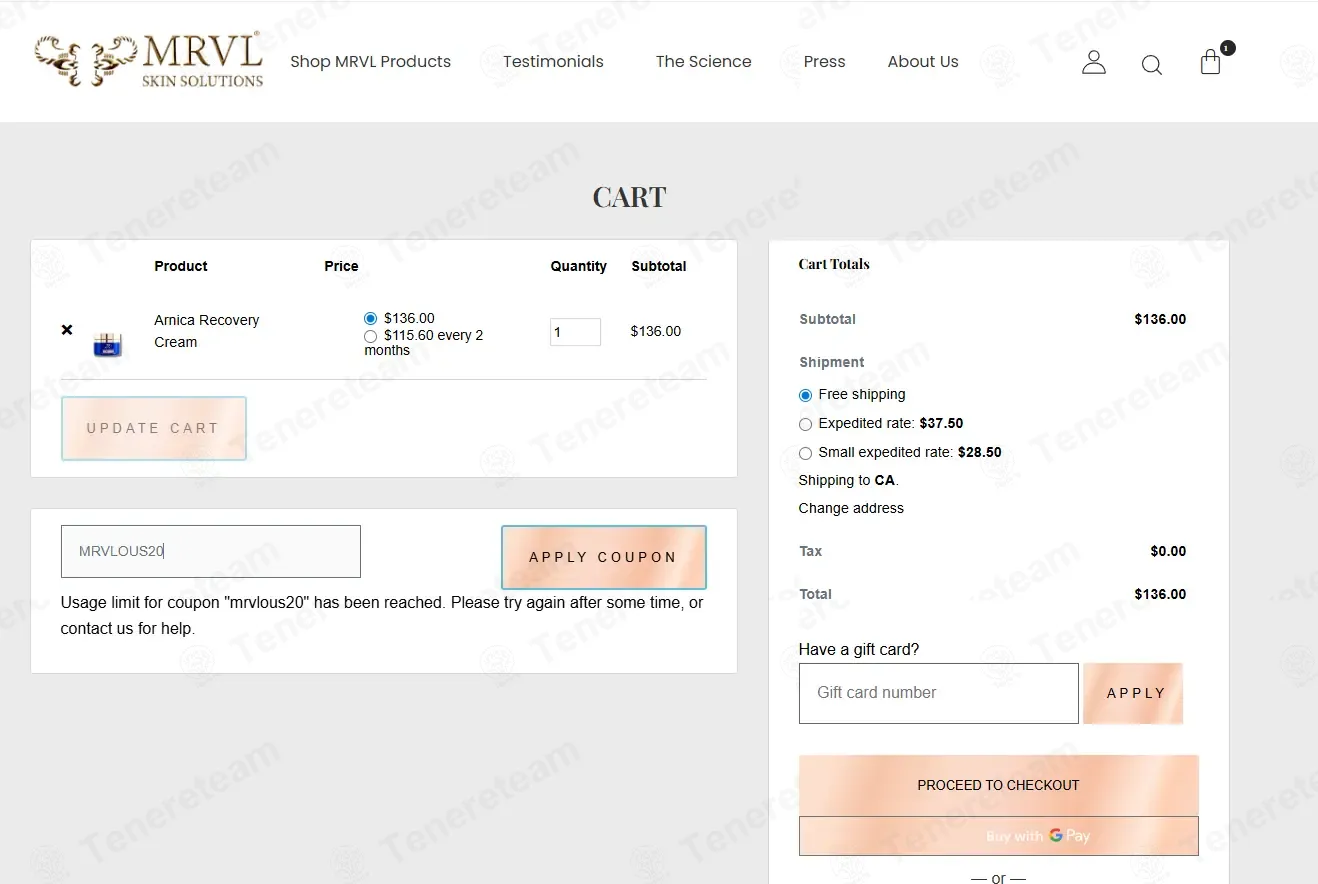Click the Gift card number field
Viewport: 1318px width, 884px height.
[x=939, y=693]
